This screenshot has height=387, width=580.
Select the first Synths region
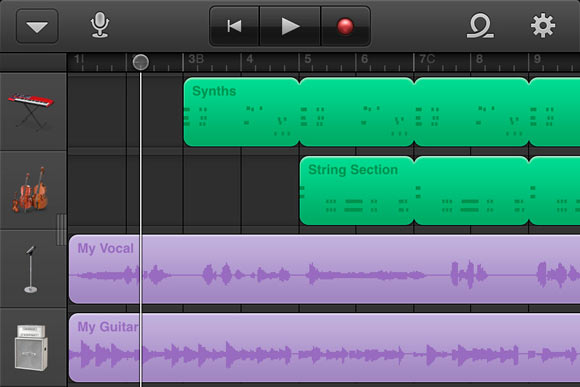point(241,112)
